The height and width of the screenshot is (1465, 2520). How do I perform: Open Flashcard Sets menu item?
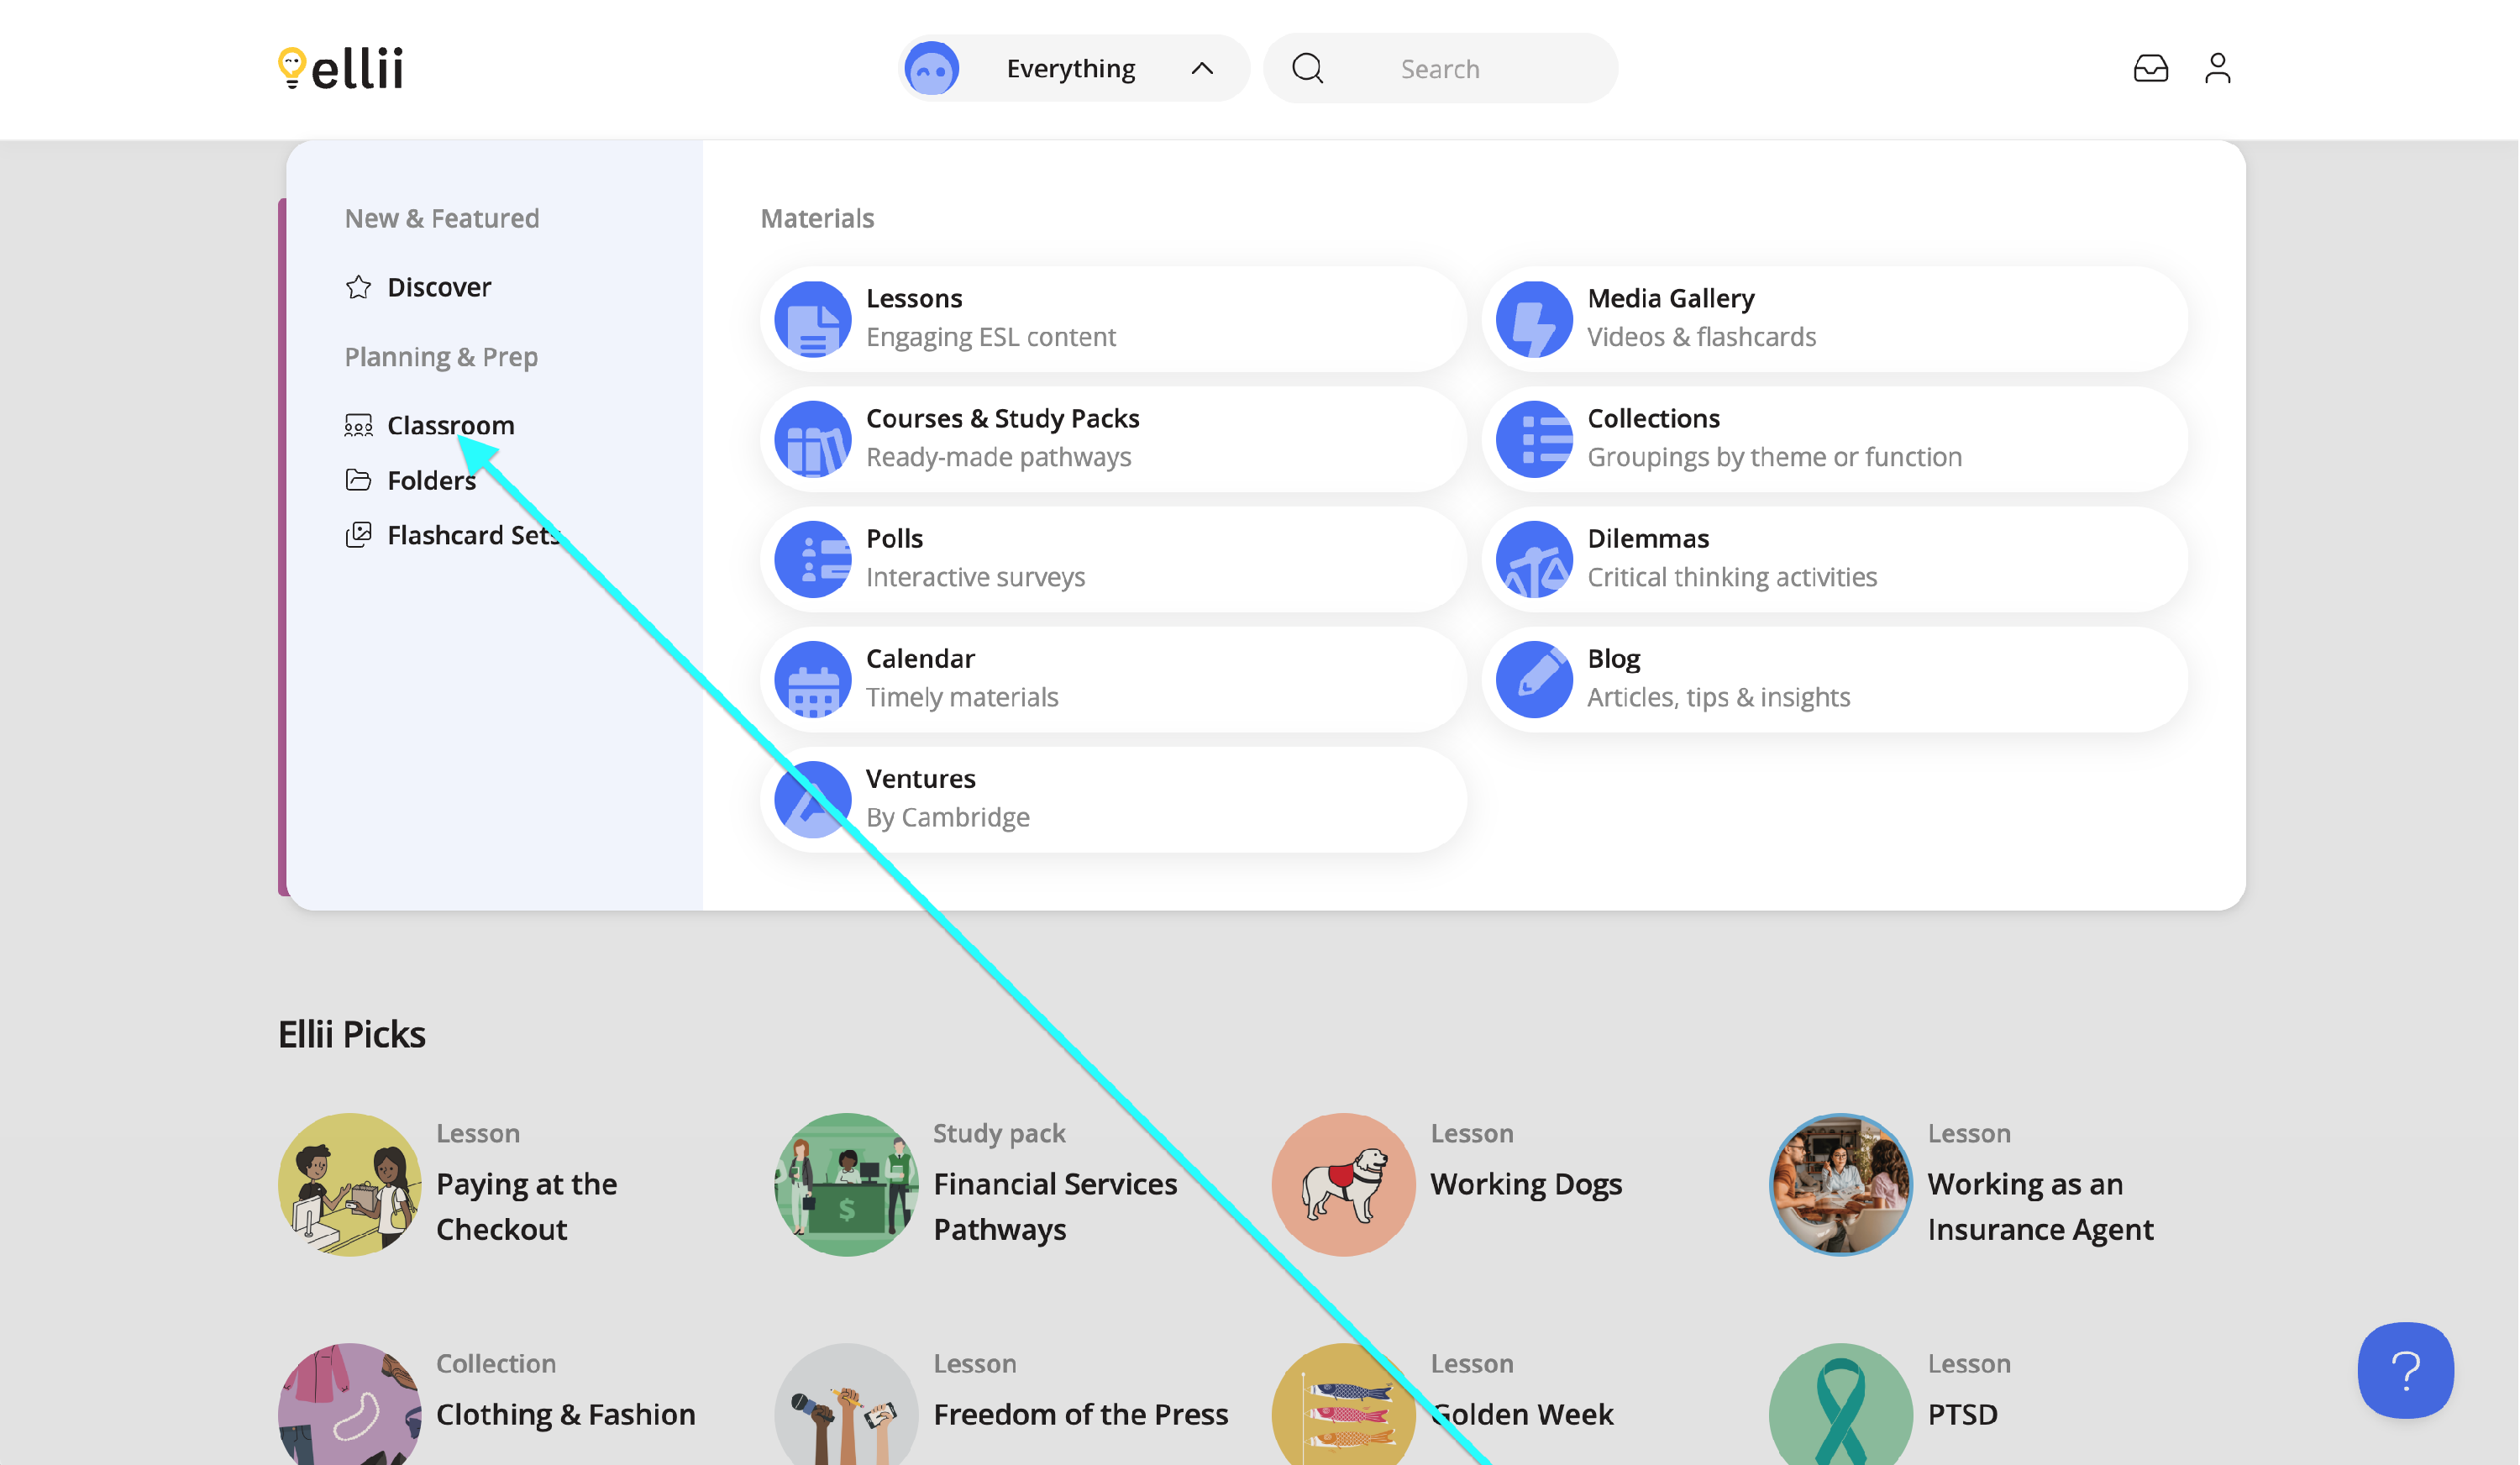470,535
